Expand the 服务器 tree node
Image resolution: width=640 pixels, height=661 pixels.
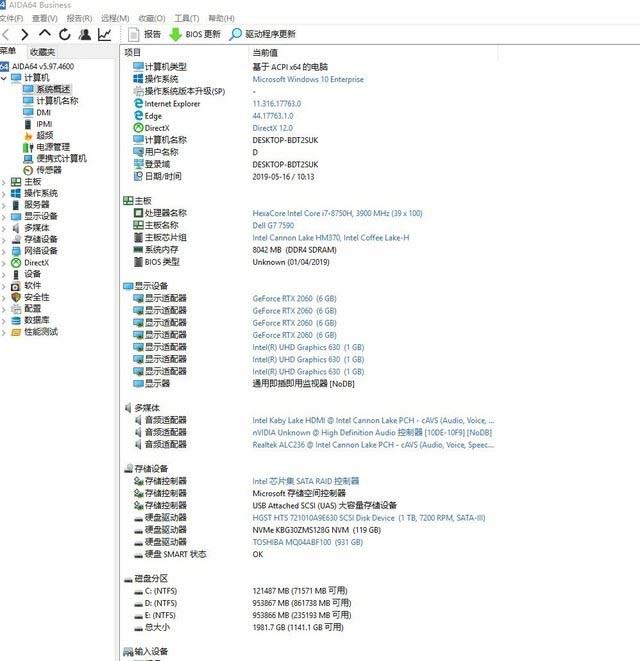point(4,205)
